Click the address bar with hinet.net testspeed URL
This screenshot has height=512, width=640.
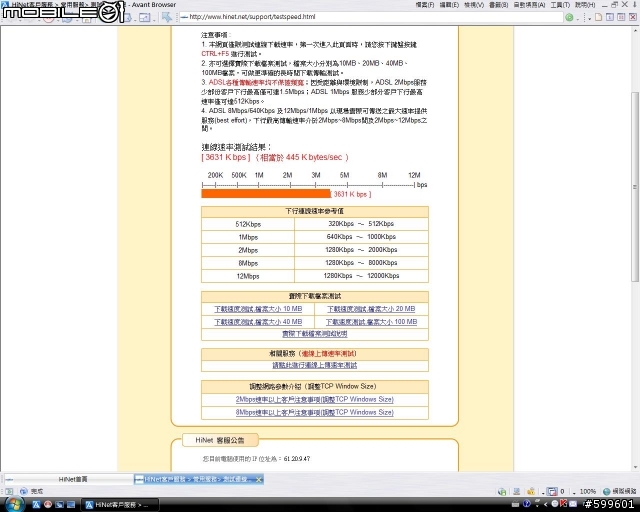pos(370,17)
